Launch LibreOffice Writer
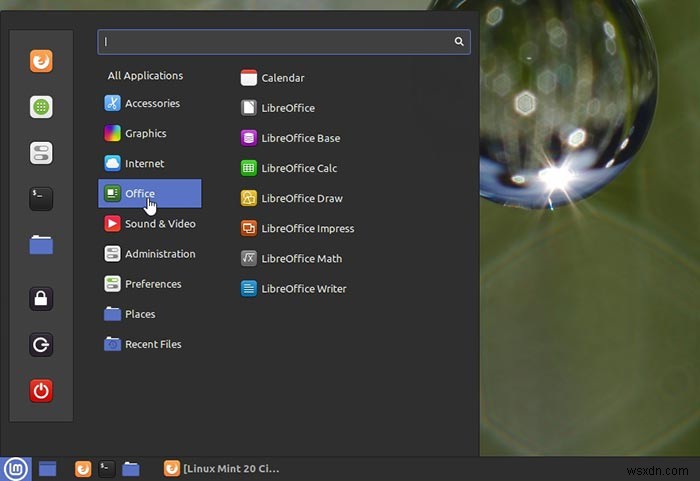This screenshot has width=700, height=481. pos(293,289)
